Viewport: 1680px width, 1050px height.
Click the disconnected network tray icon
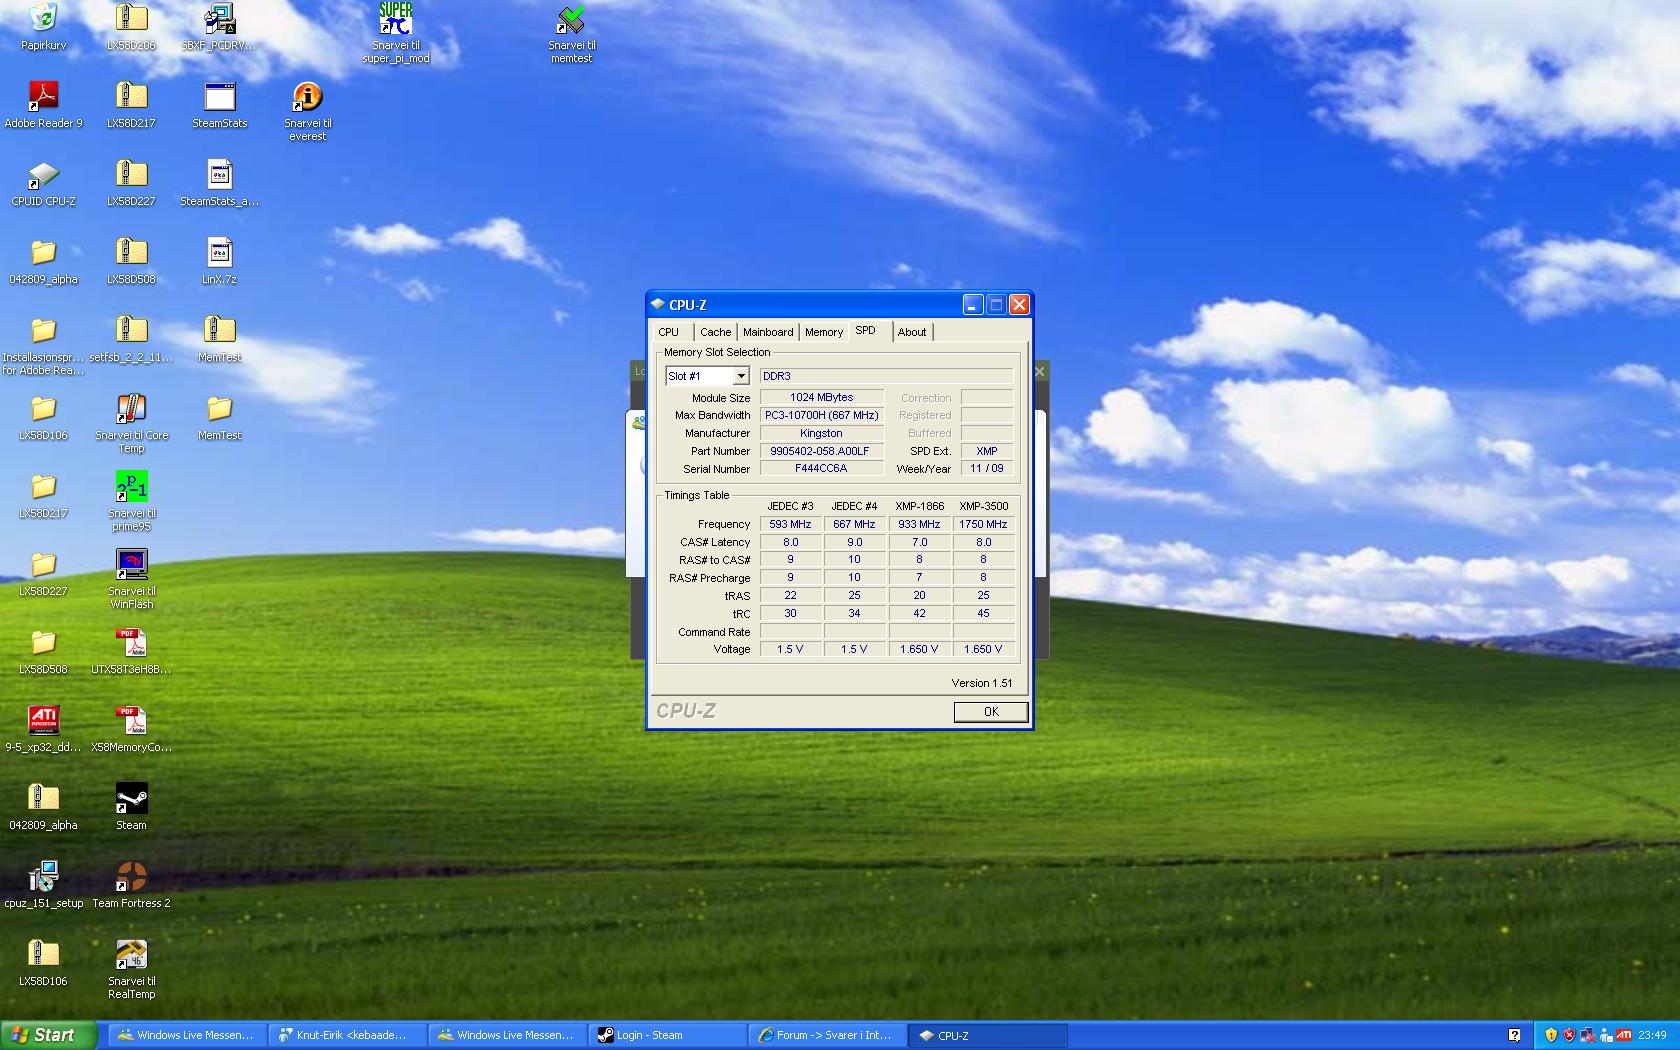click(x=1587, y=1035)
